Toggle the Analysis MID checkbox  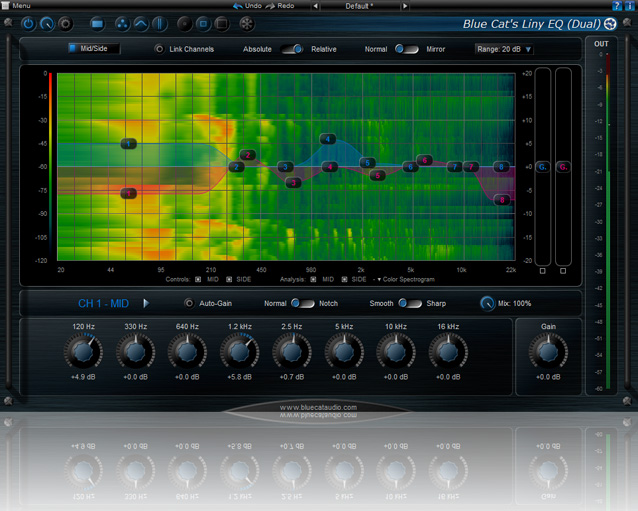tap(313, 280)
